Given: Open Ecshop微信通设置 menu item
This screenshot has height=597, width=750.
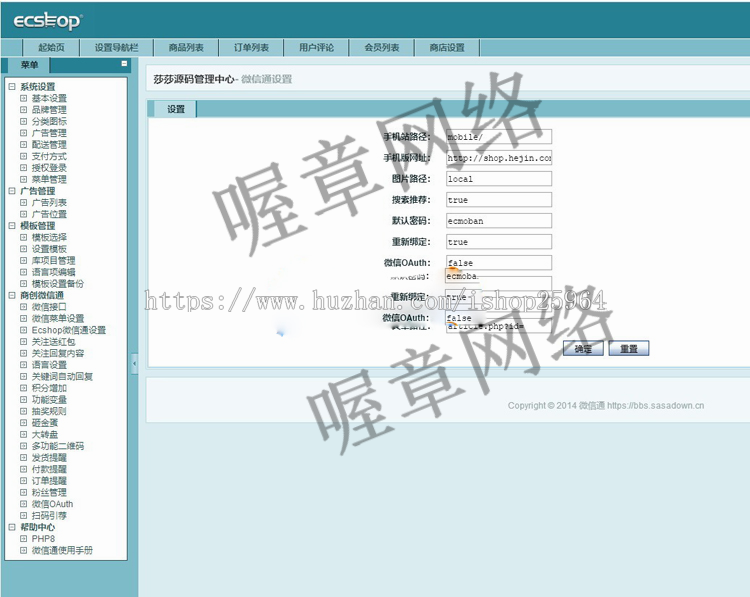Looking at the screenshot, I should tap(68, 330).
